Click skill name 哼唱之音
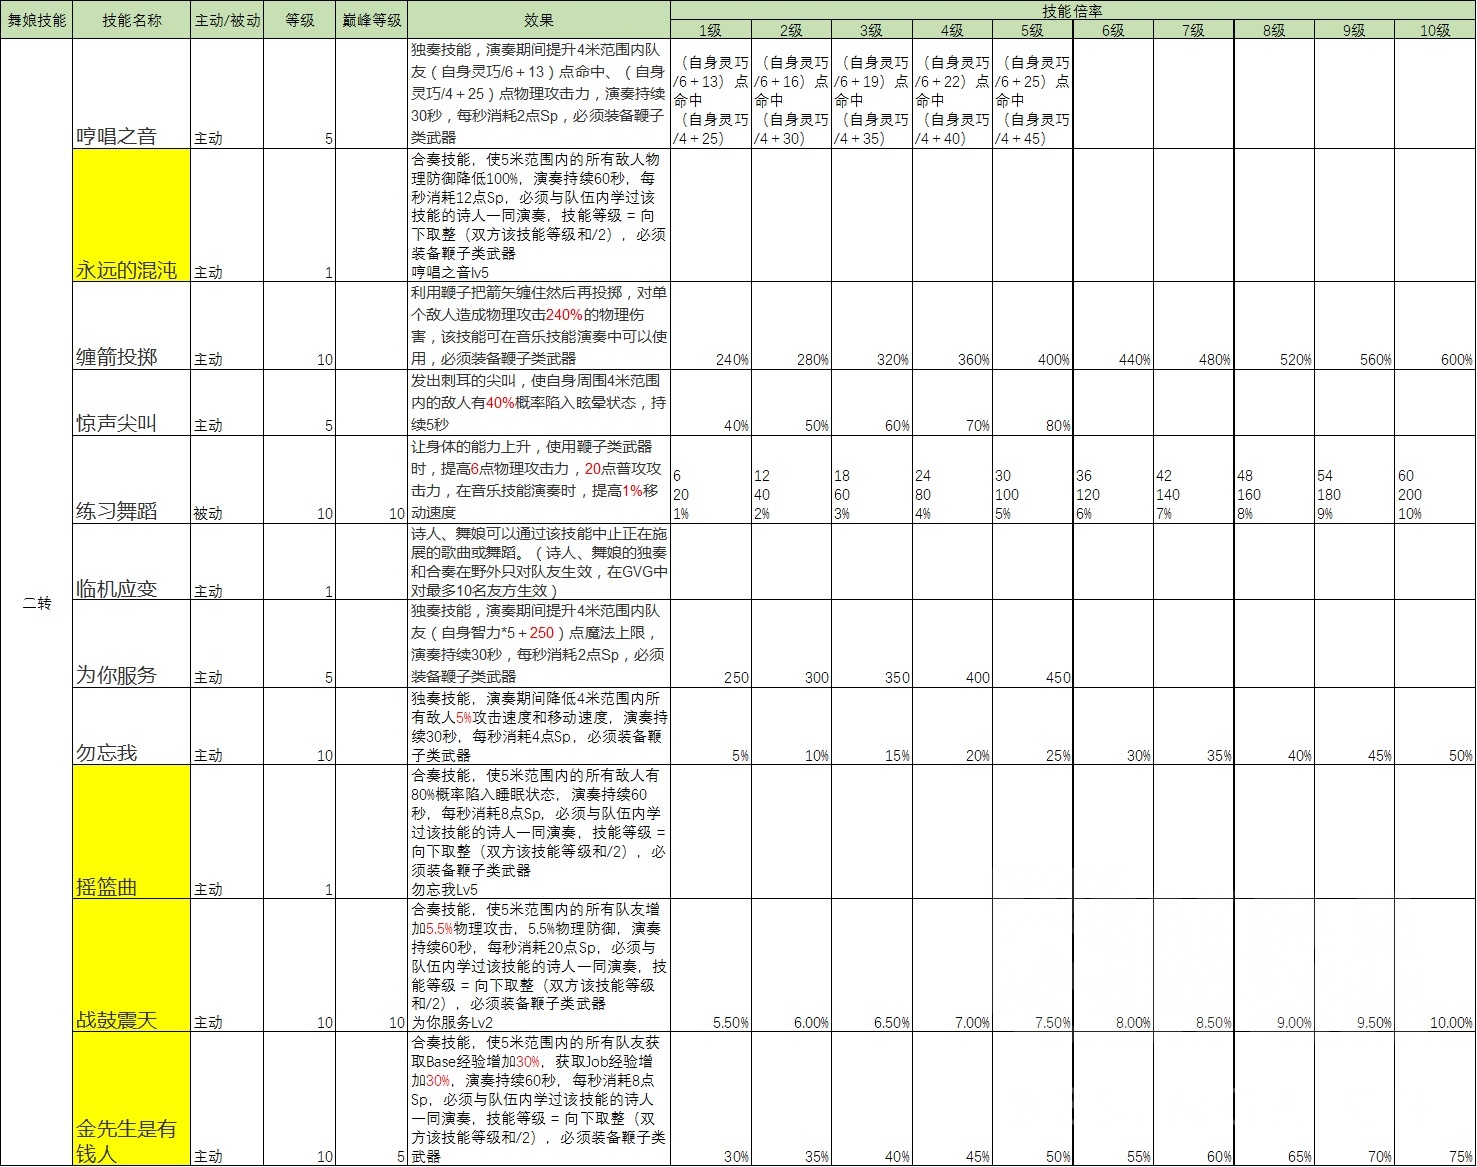The height and width of the screenshot is (1167, 1477). pyautogui.click(x=131, y=94)
